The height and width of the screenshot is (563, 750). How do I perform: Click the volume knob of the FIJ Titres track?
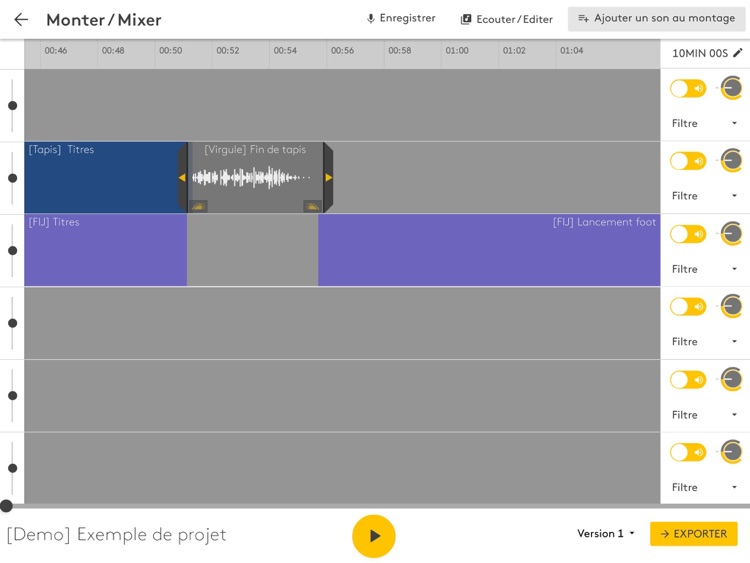tap(731, 233)
